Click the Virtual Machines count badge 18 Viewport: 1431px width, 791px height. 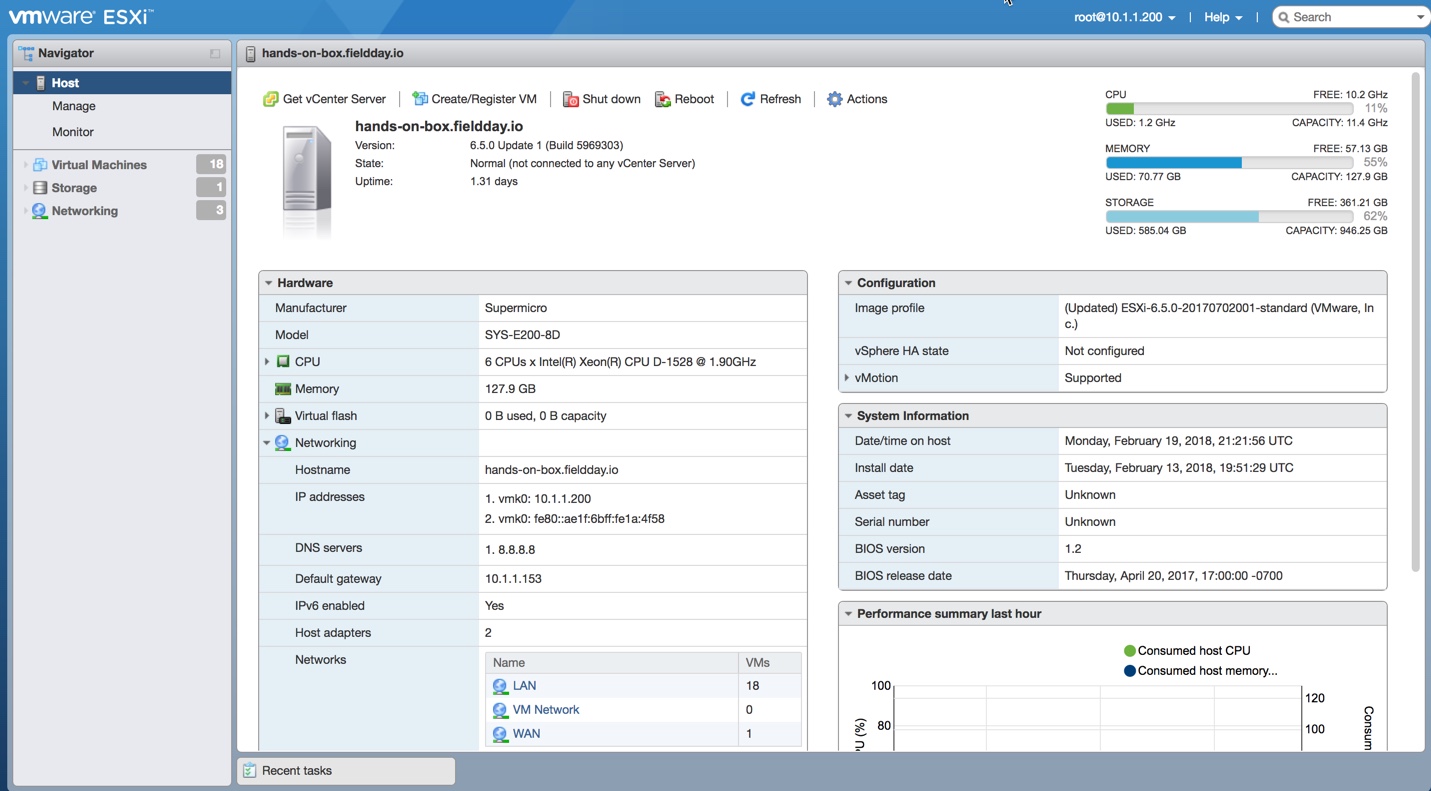tap(211, 164)
